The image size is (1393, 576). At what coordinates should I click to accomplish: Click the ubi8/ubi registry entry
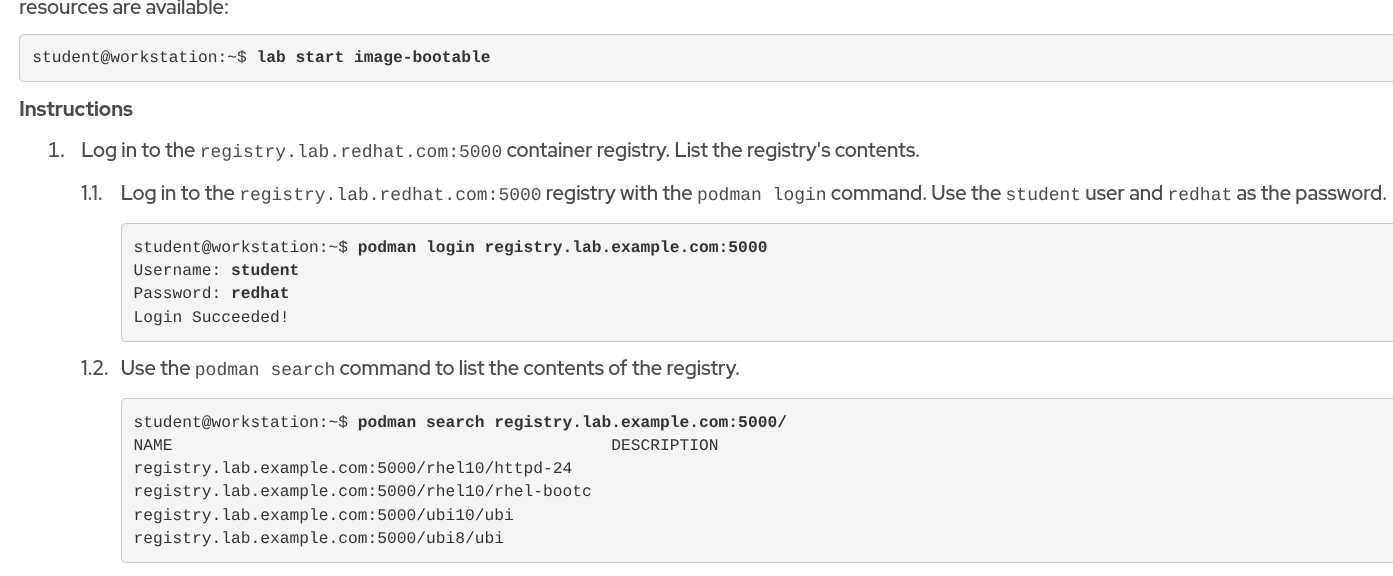(x=318, y=539)
